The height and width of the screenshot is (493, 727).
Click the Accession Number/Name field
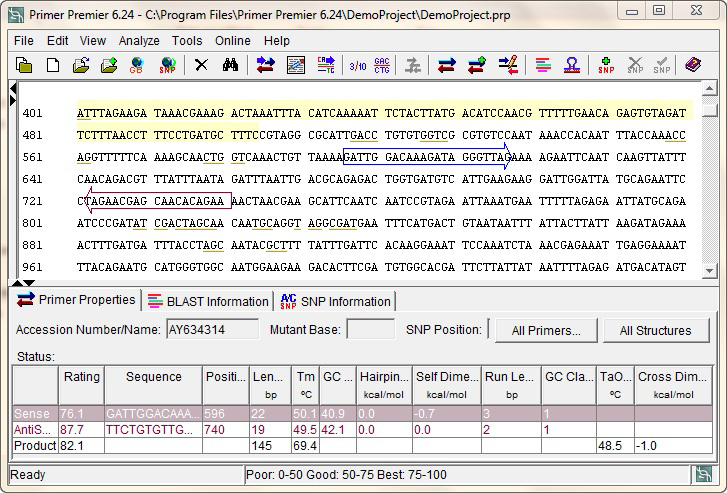(212, 330)
